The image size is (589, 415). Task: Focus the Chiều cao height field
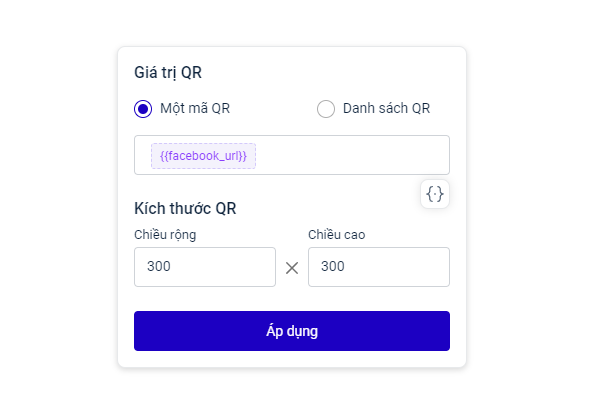pyautogui.click(x=379, y=267)
